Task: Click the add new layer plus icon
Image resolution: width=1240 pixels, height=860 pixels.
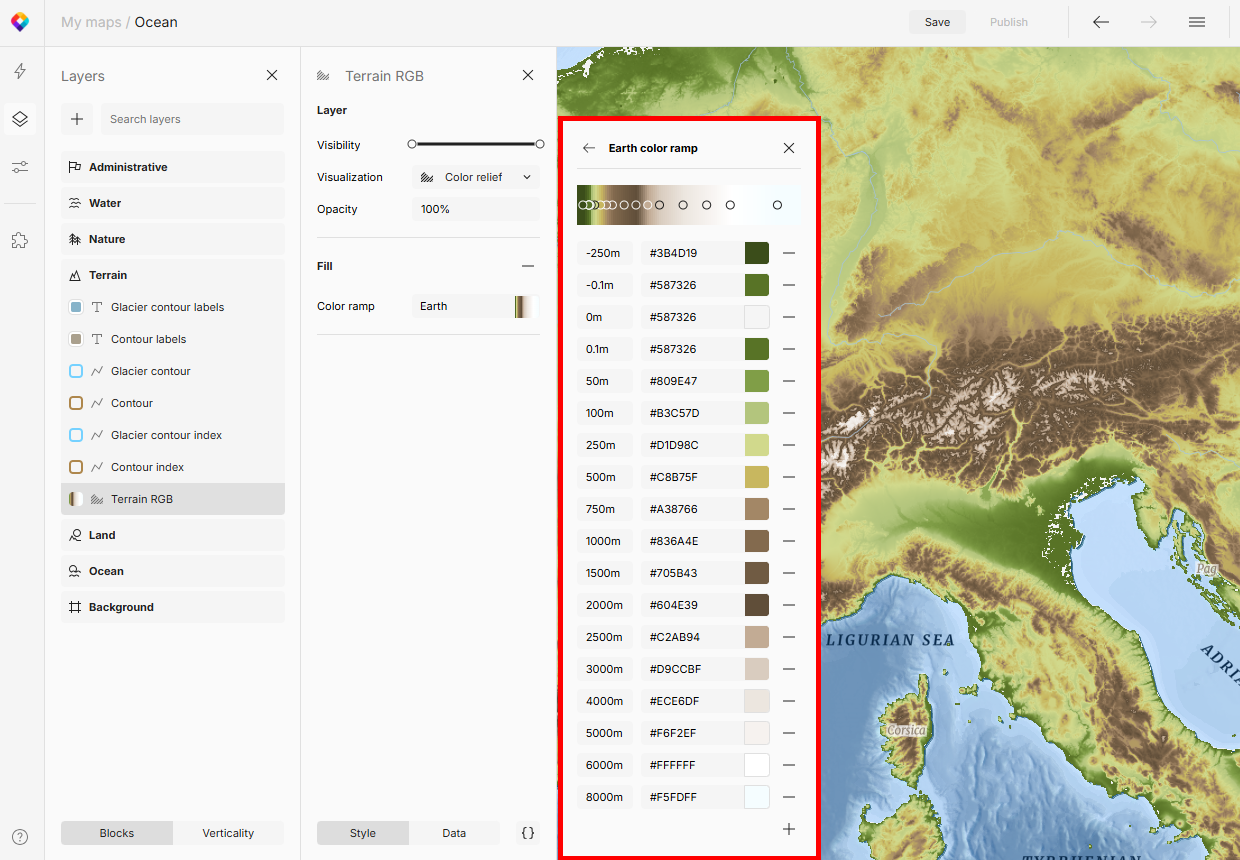Action: tap(77, 119)
